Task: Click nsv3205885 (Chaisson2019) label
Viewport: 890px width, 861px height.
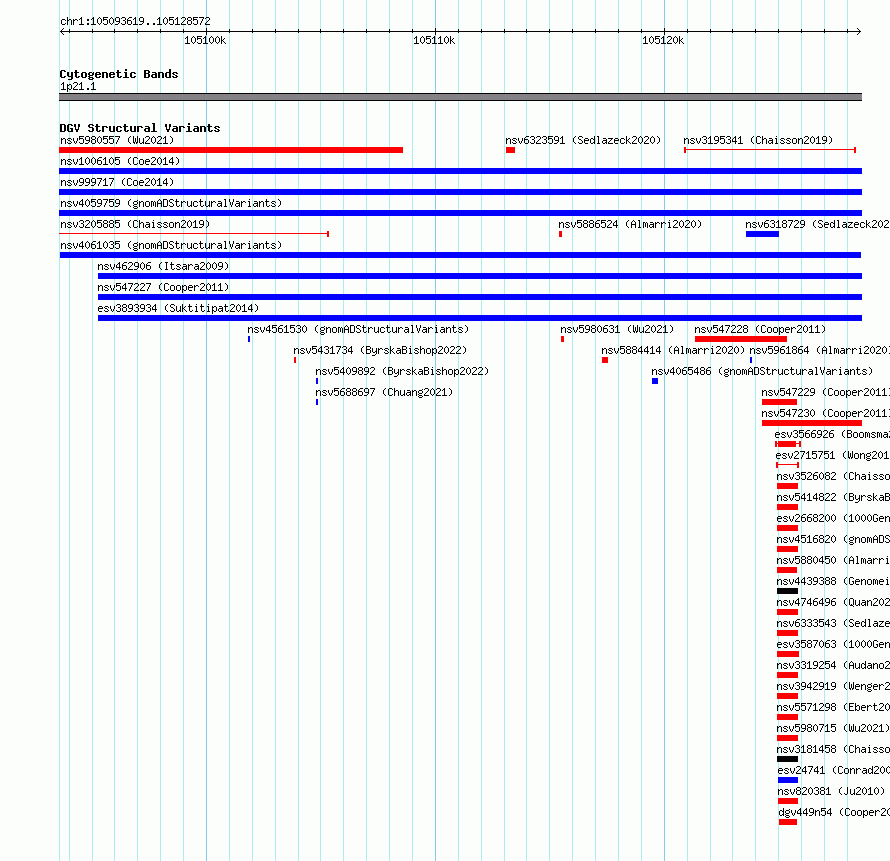Action: pyautogui.click(x=135, y=224)
